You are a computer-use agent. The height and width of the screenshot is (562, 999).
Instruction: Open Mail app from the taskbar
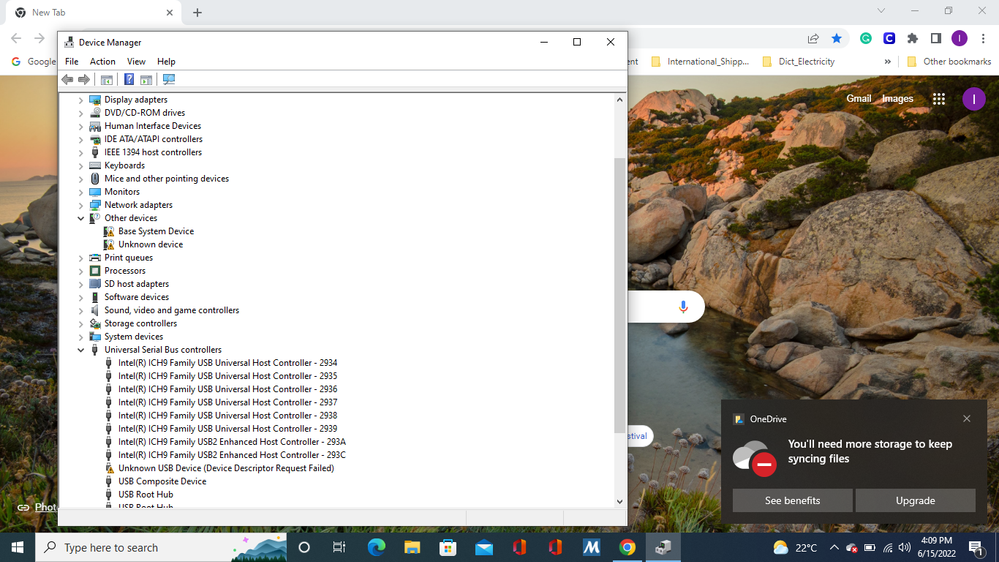click(484, 547)
